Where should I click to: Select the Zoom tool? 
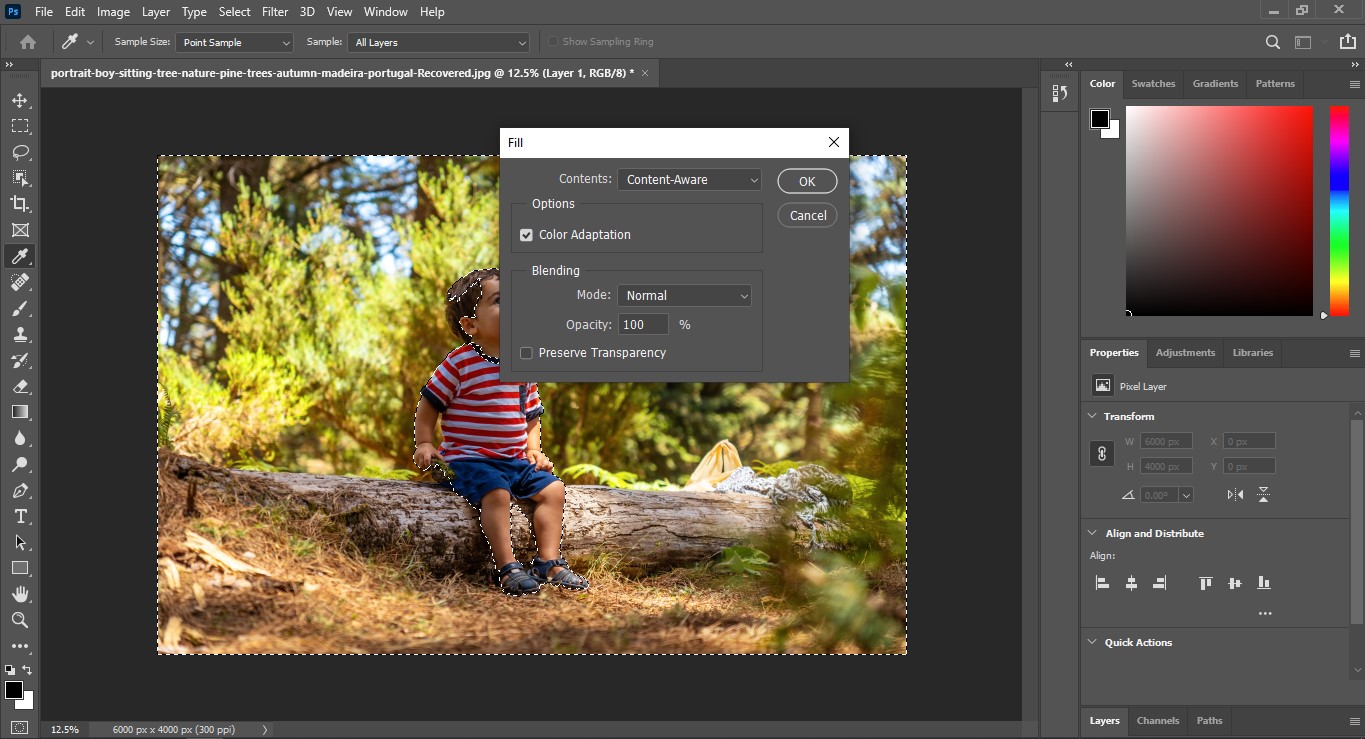19,620
